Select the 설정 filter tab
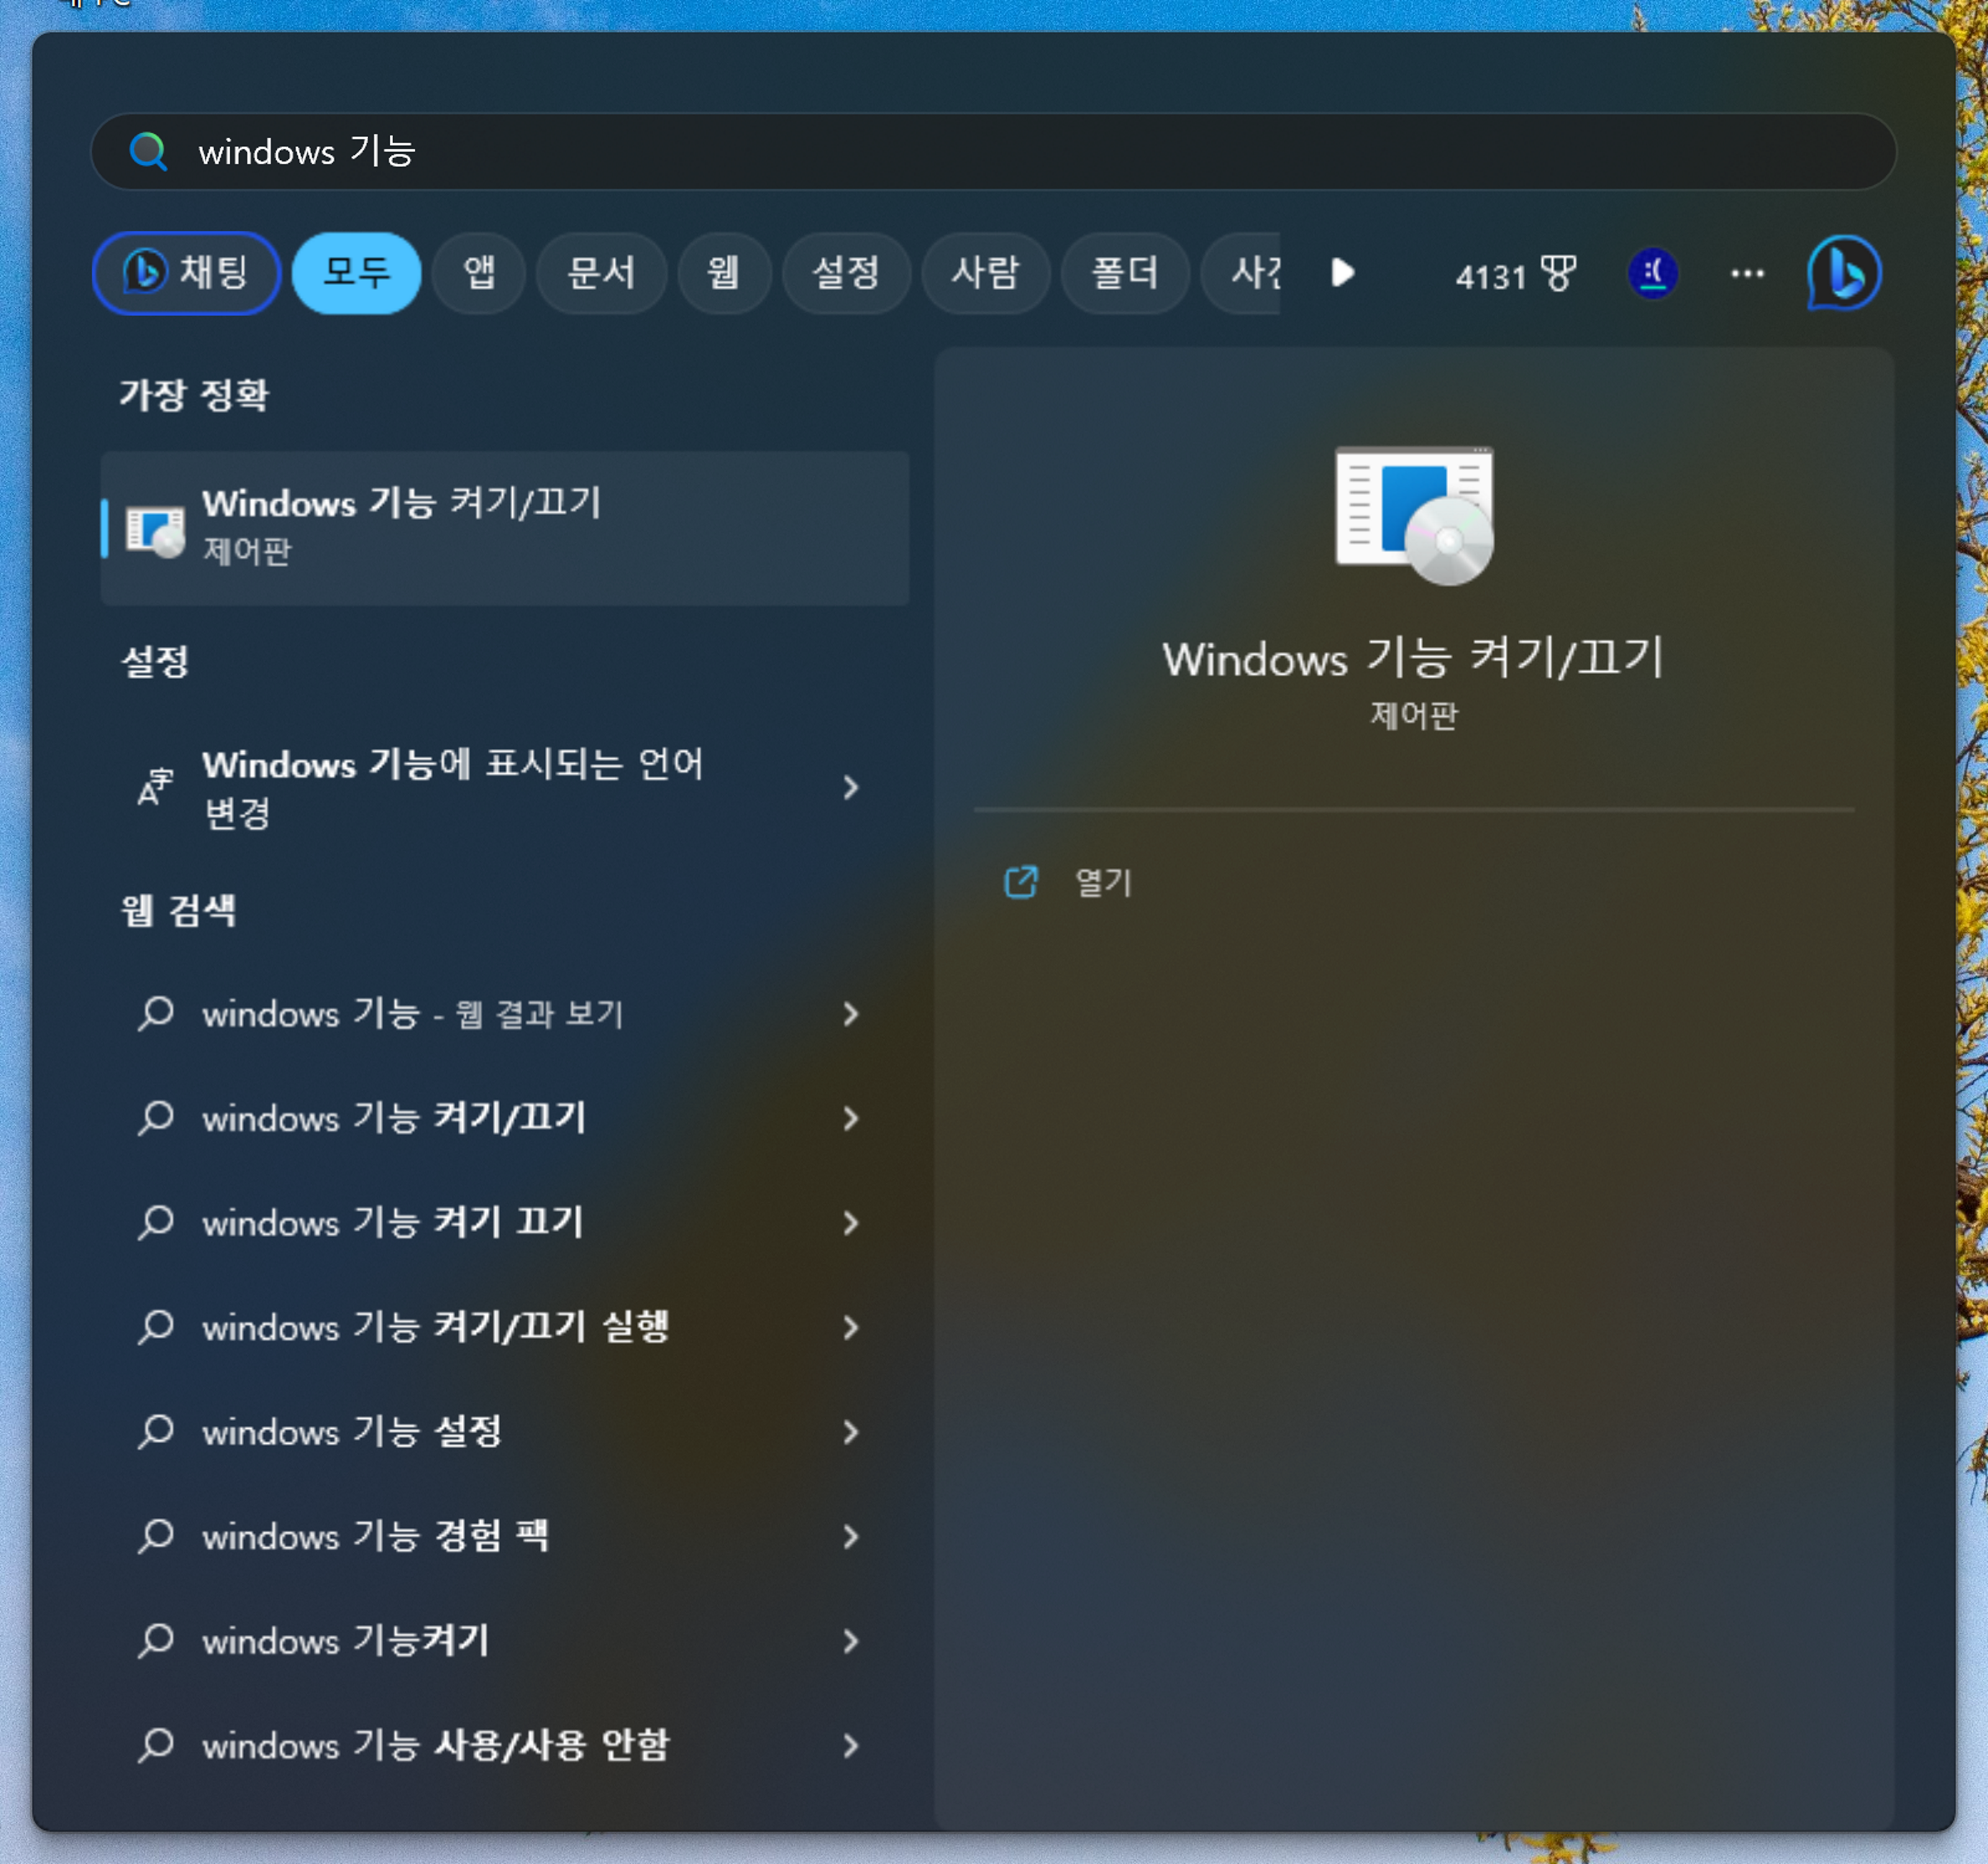 click(x=845, y=273)
